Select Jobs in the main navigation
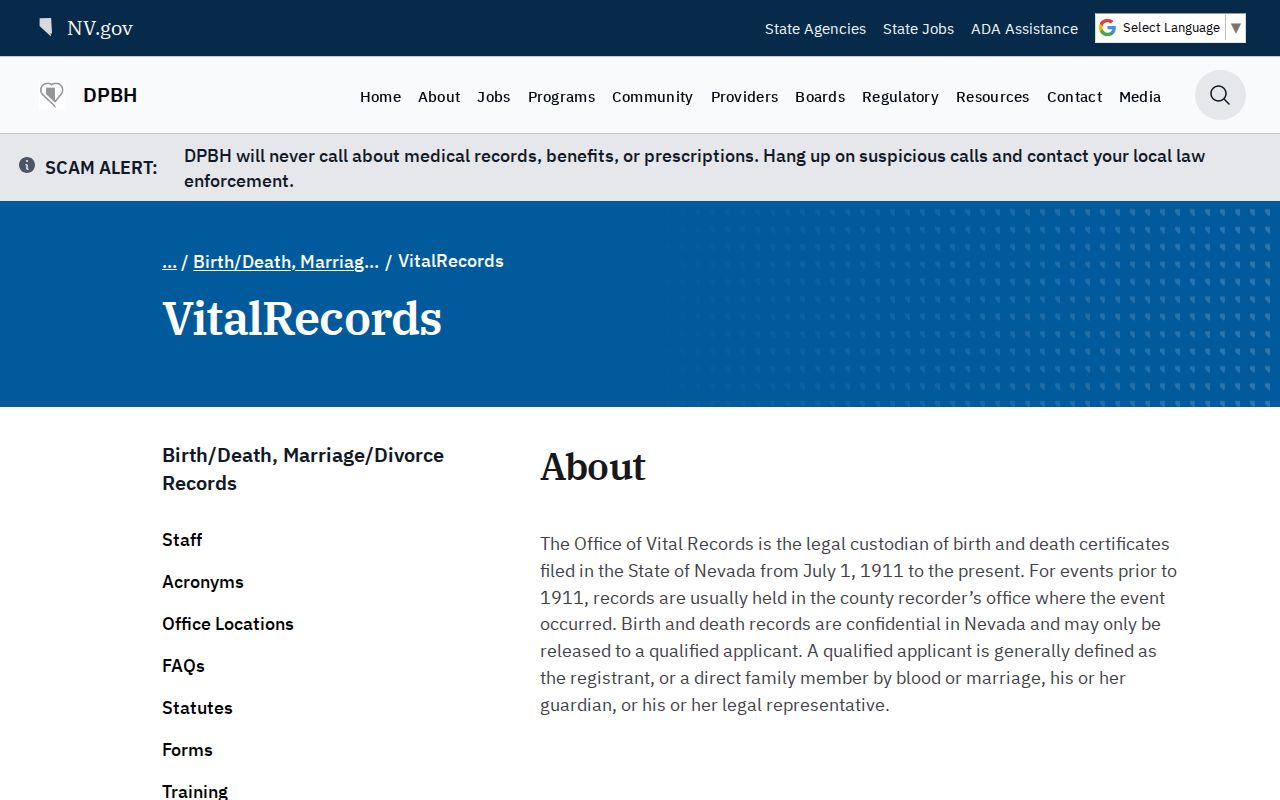The height and width of the screenshot is (800, 1280). pos(494,97)
